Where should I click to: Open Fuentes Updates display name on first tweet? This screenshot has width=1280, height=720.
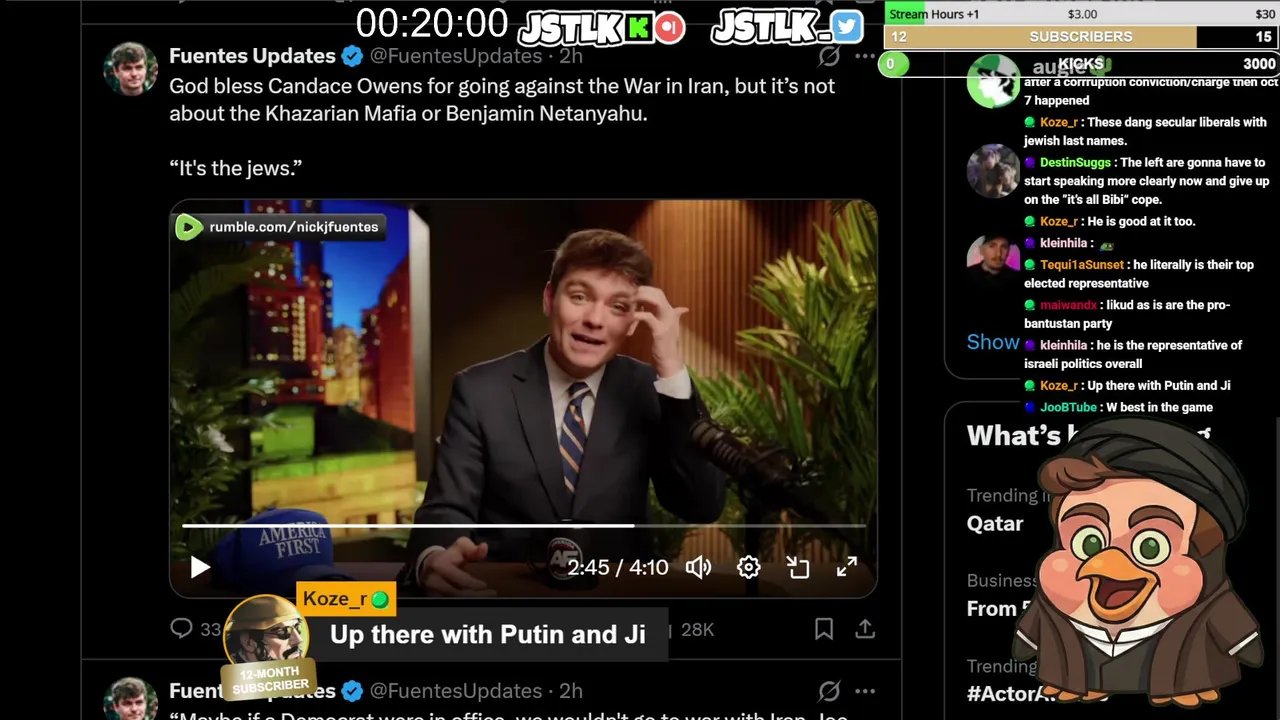tap(252, 56)
